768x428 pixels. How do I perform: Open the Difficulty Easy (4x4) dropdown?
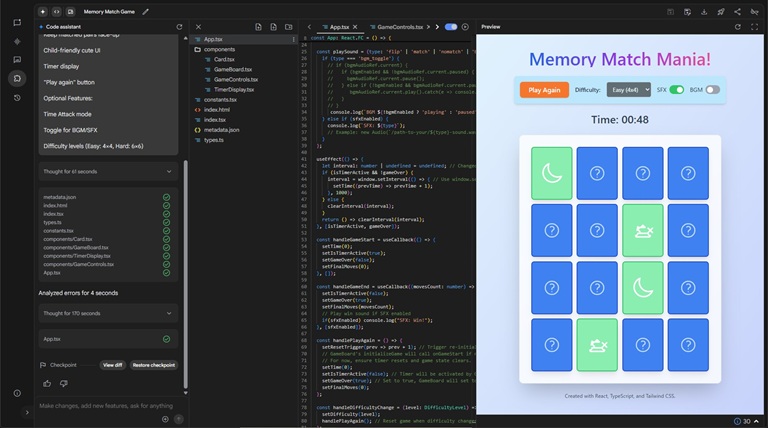point(628,90)
